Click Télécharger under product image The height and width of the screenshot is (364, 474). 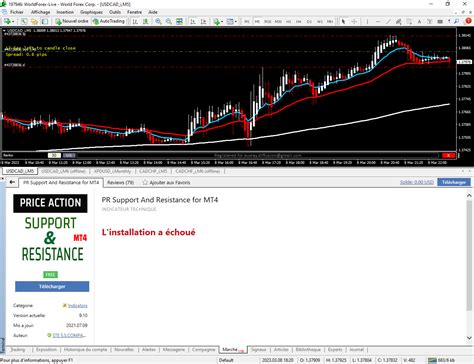pos(52,286)
